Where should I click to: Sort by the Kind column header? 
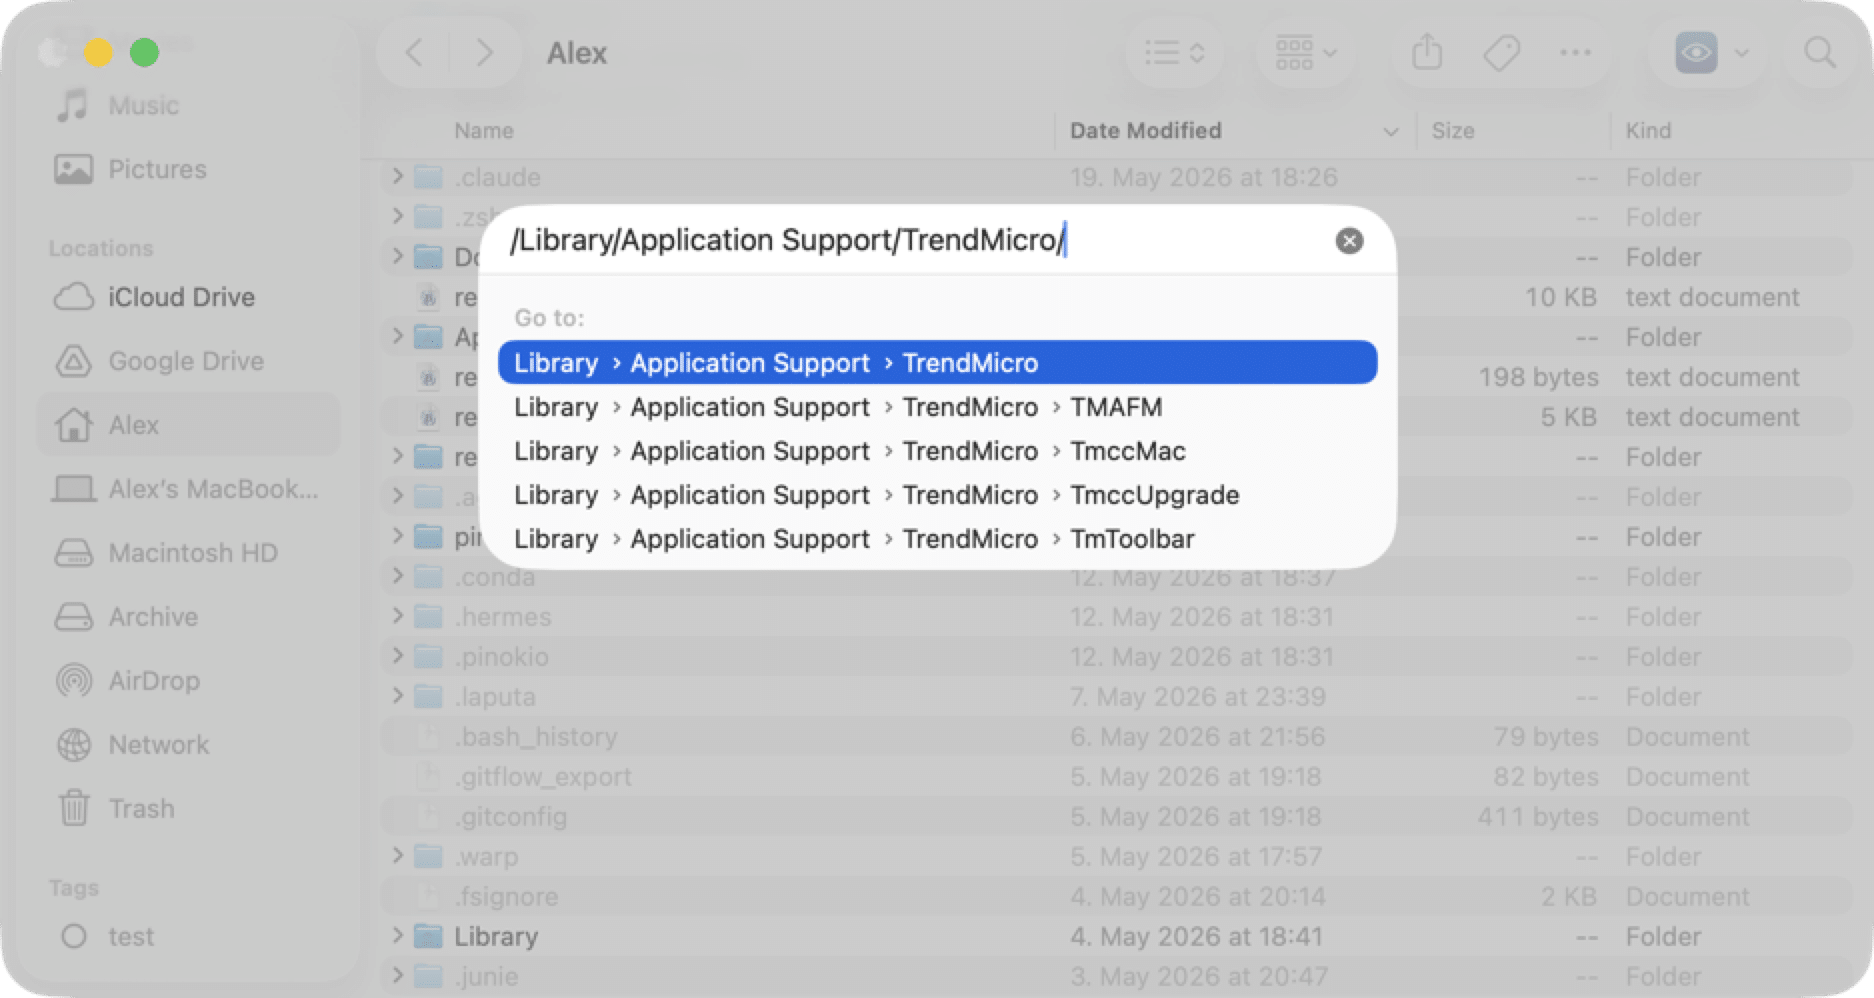(x=1647, y=131)
